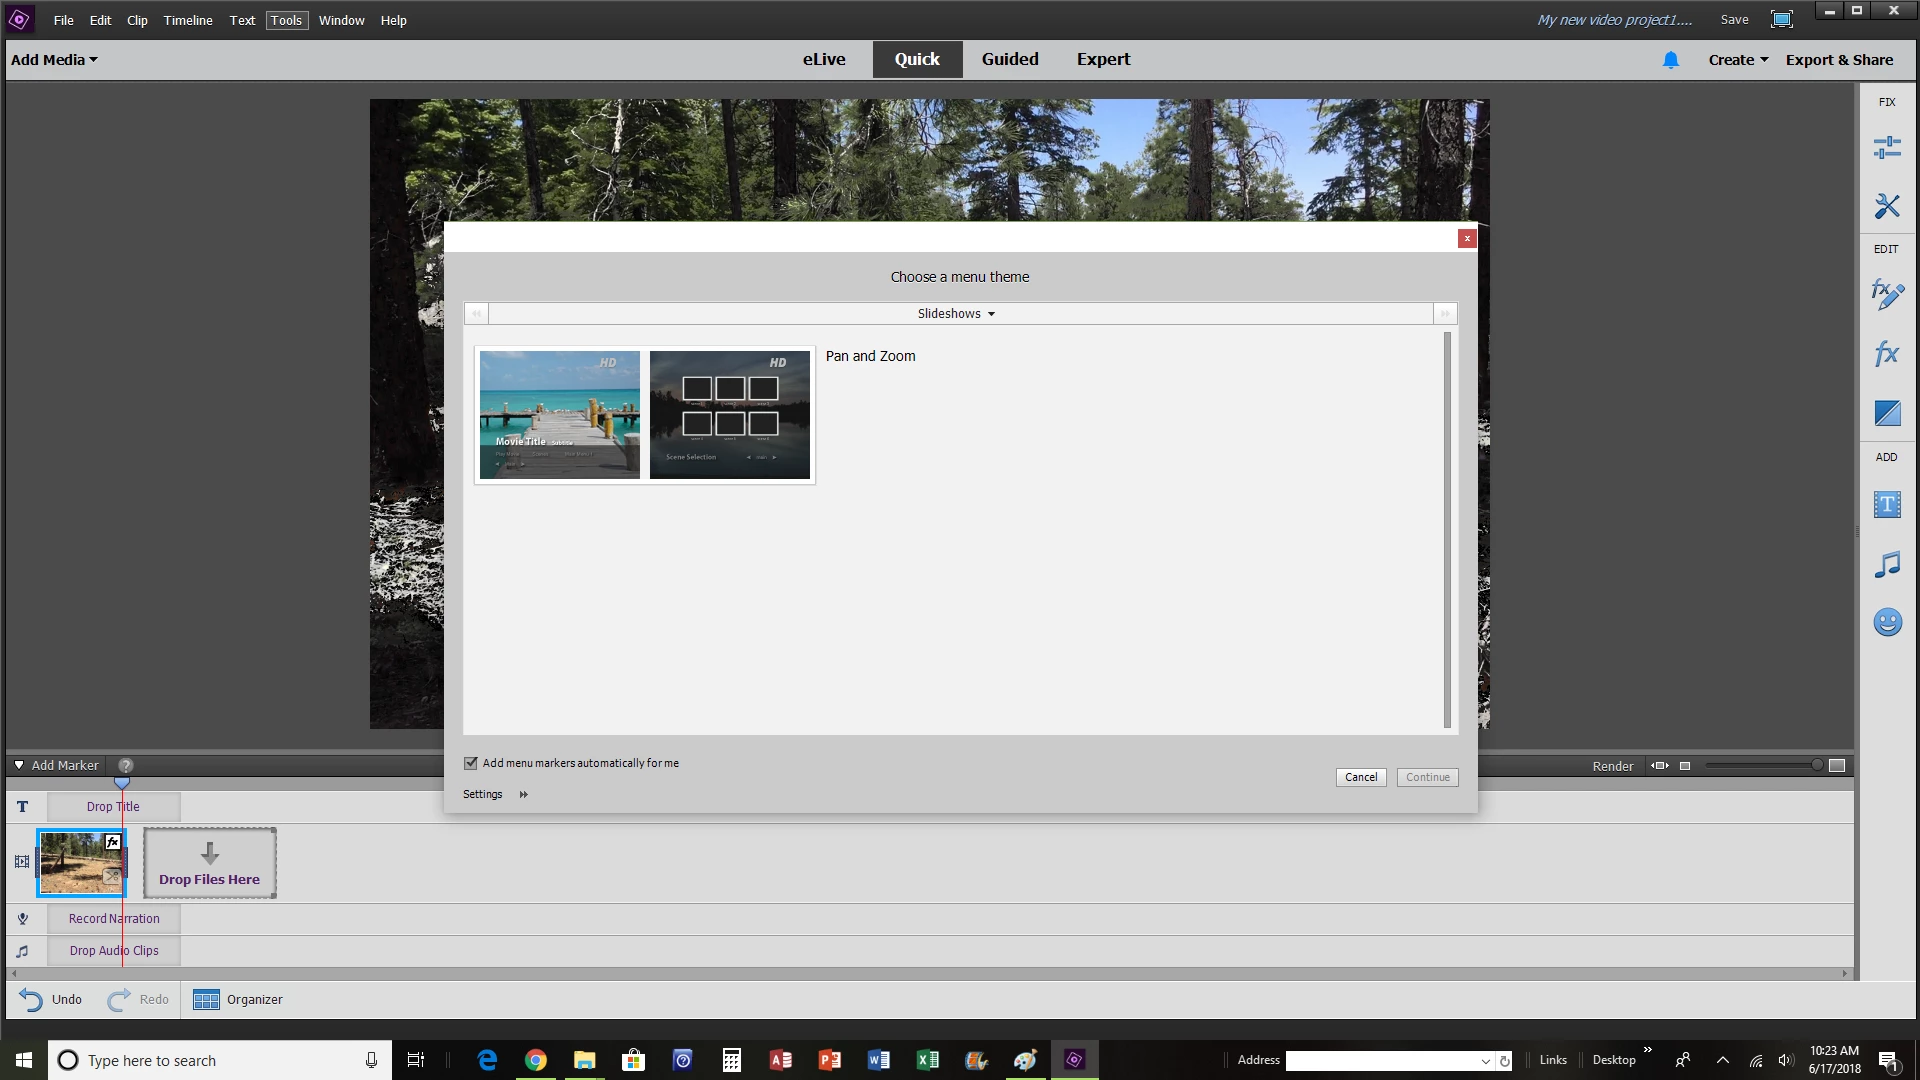The height and width of the screenshot is (1080, 1920).
Task: Switch to the Expert tab
Action: tap(1103, 59)
